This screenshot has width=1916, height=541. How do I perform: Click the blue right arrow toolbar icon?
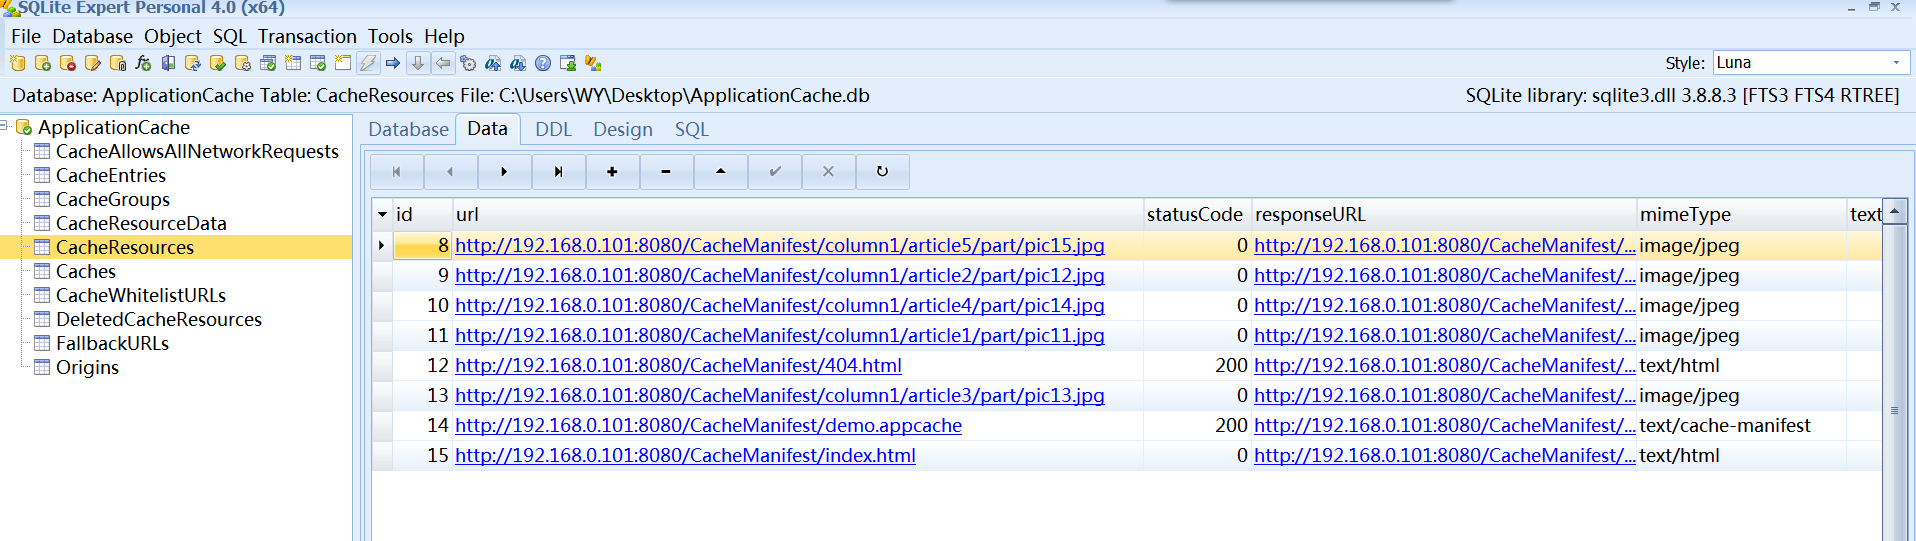(393, 63)
